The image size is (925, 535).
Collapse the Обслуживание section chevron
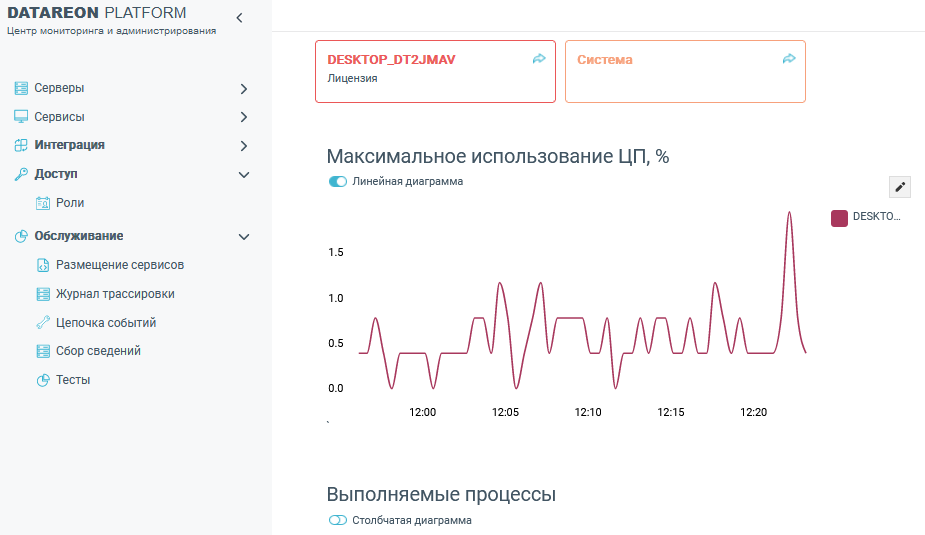pyautogui.click(x=244, y=237)
